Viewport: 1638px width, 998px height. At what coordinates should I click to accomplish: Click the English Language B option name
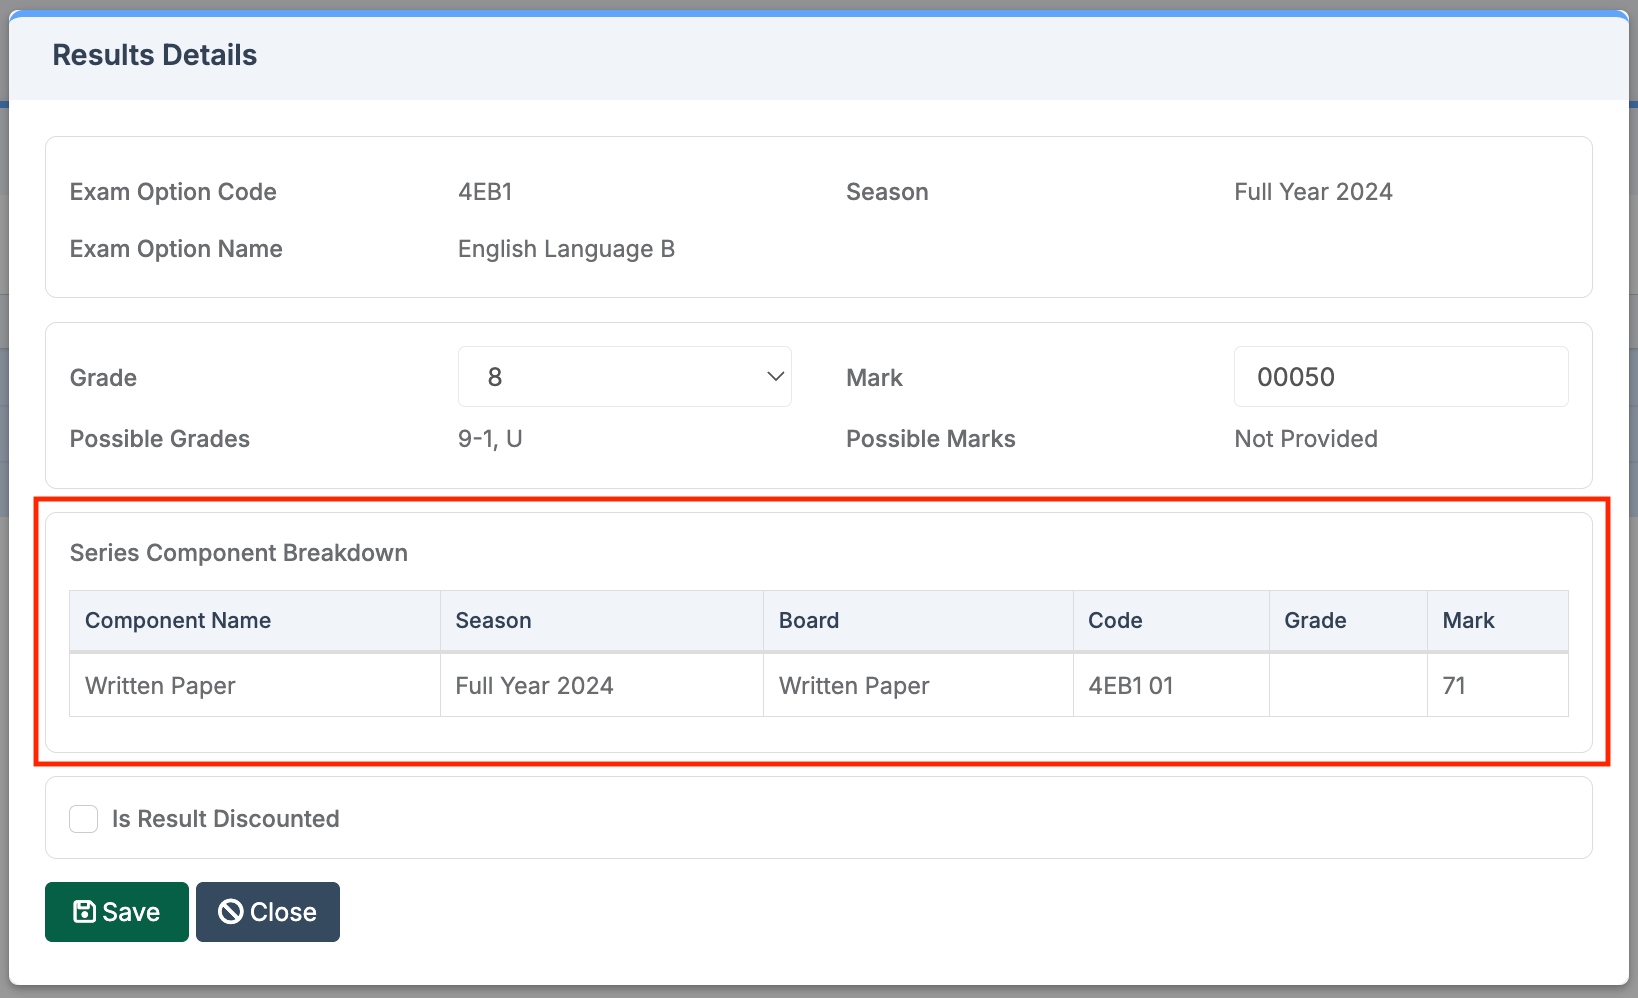point(566,249)
